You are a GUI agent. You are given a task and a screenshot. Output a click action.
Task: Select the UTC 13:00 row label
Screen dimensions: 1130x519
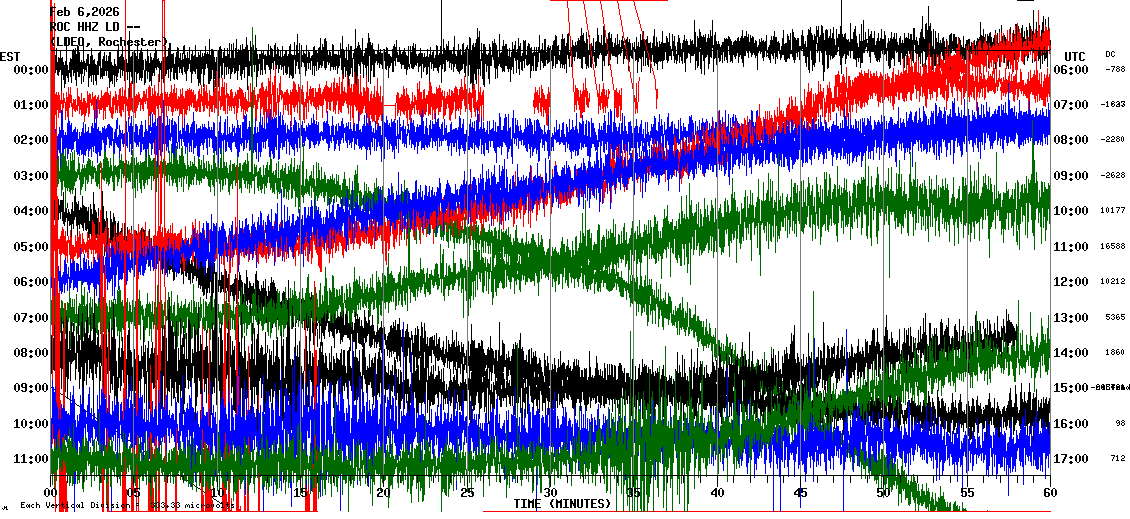point(1071,317)
